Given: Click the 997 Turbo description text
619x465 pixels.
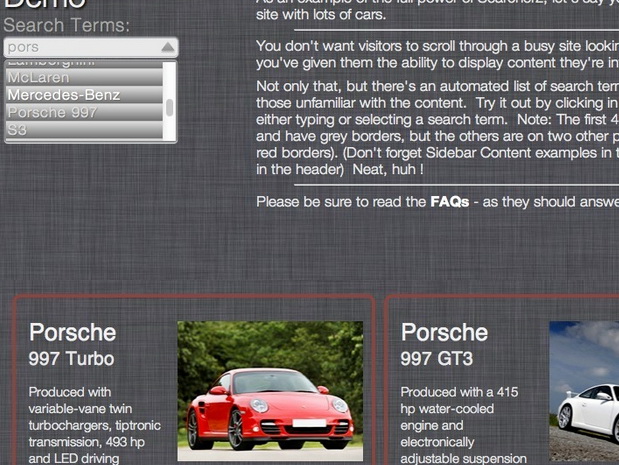Looking at the screenshot, I should pyautogui.click(x=95, y=426).
